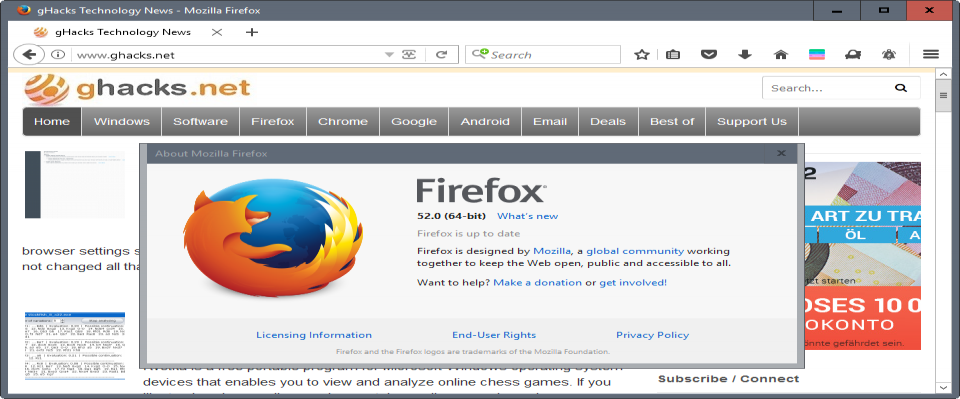960x399 pixels.
Task: Open the Software category
Action: (x=200, y=121)
